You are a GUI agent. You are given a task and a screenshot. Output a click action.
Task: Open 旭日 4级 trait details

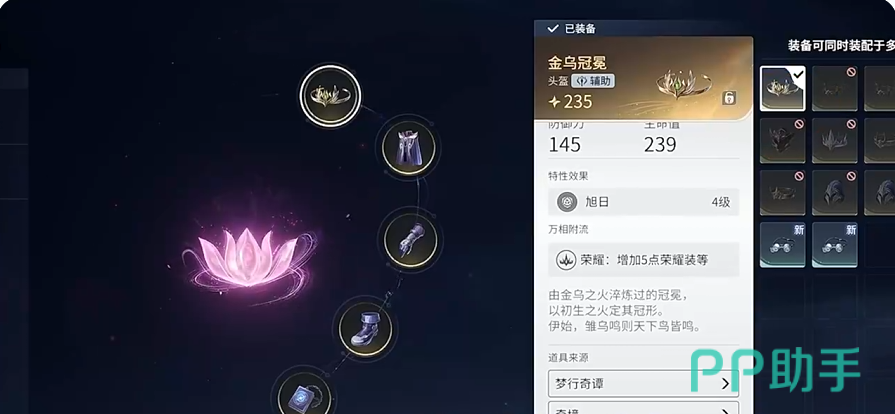(x=643, y=202)
